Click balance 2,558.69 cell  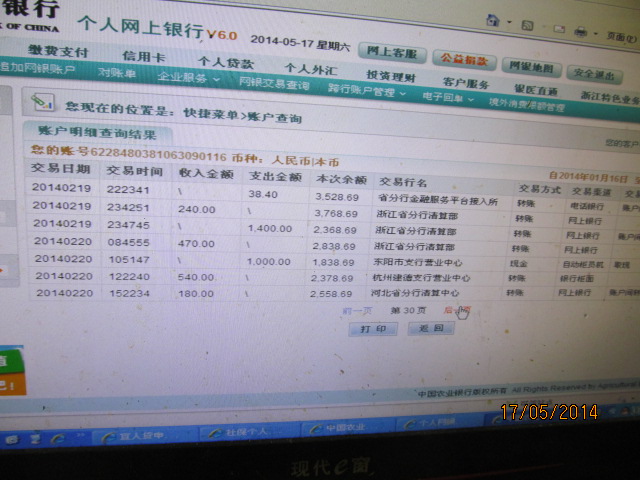[331, 293]
